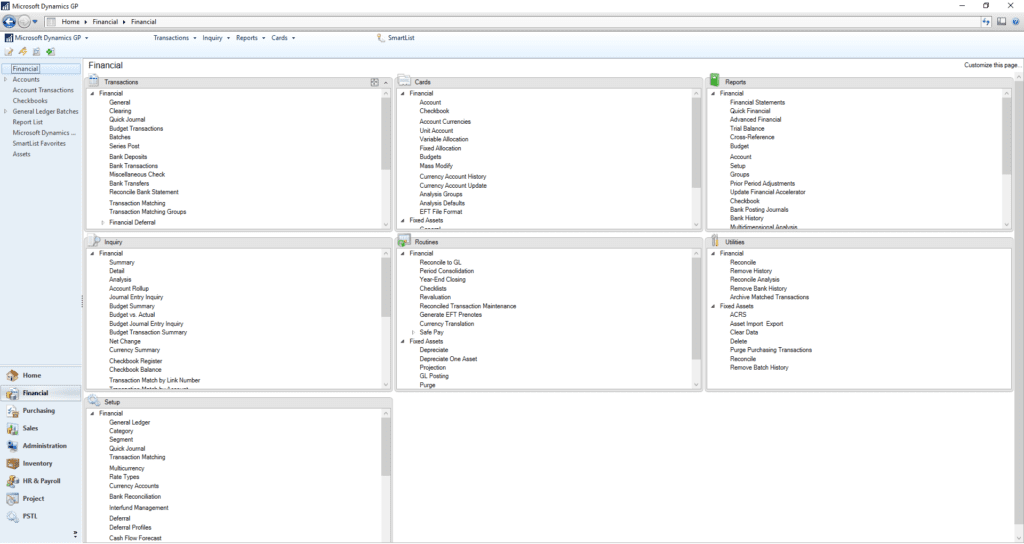
Task: Click the Transactions panel layout toggle icon
Action: pos(374,82)
